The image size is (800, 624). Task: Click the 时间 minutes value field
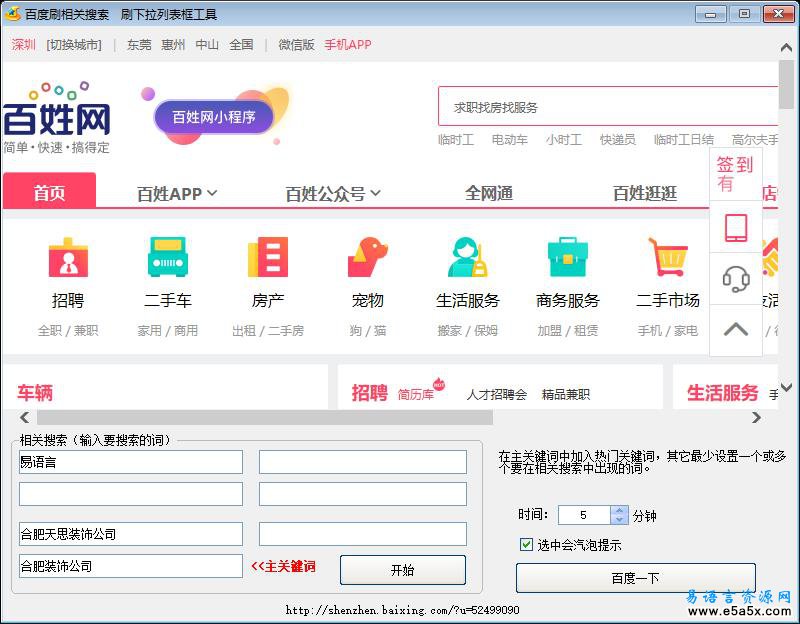(584, 515)
